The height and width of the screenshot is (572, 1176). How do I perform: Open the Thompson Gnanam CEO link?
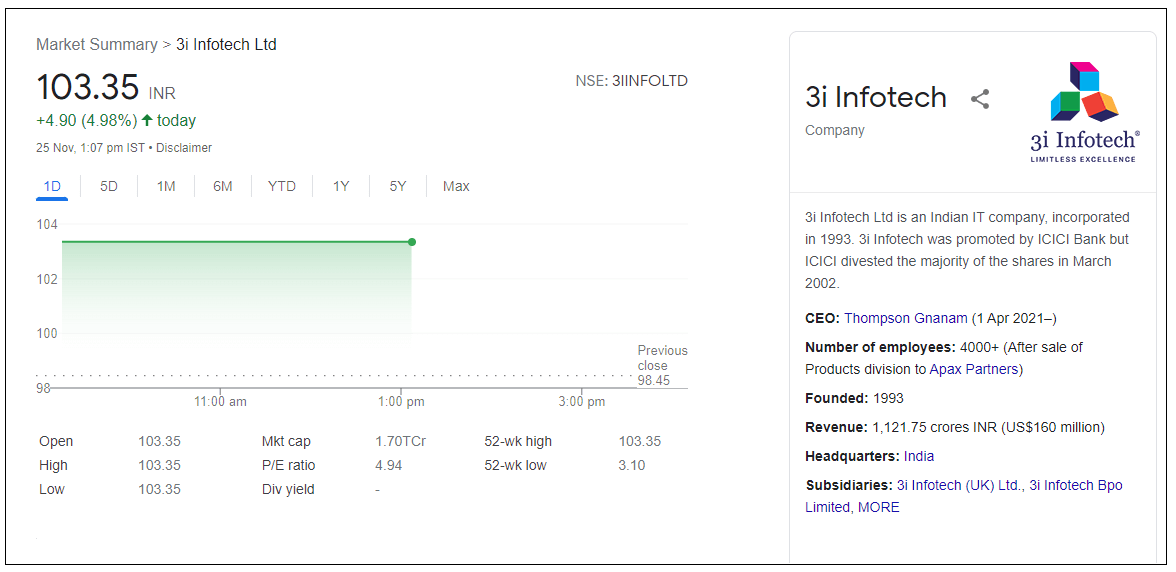[906, 318]
